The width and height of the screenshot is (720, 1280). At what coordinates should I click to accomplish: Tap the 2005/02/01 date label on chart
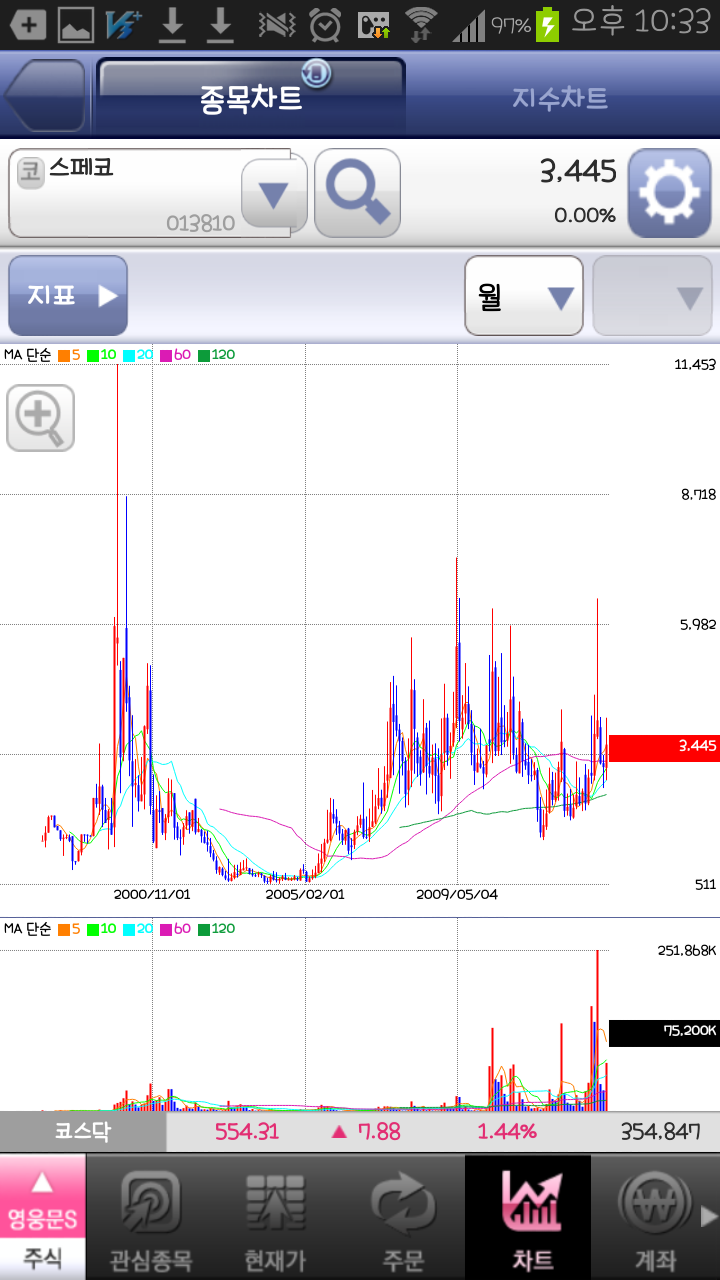(x=305, y=895)
